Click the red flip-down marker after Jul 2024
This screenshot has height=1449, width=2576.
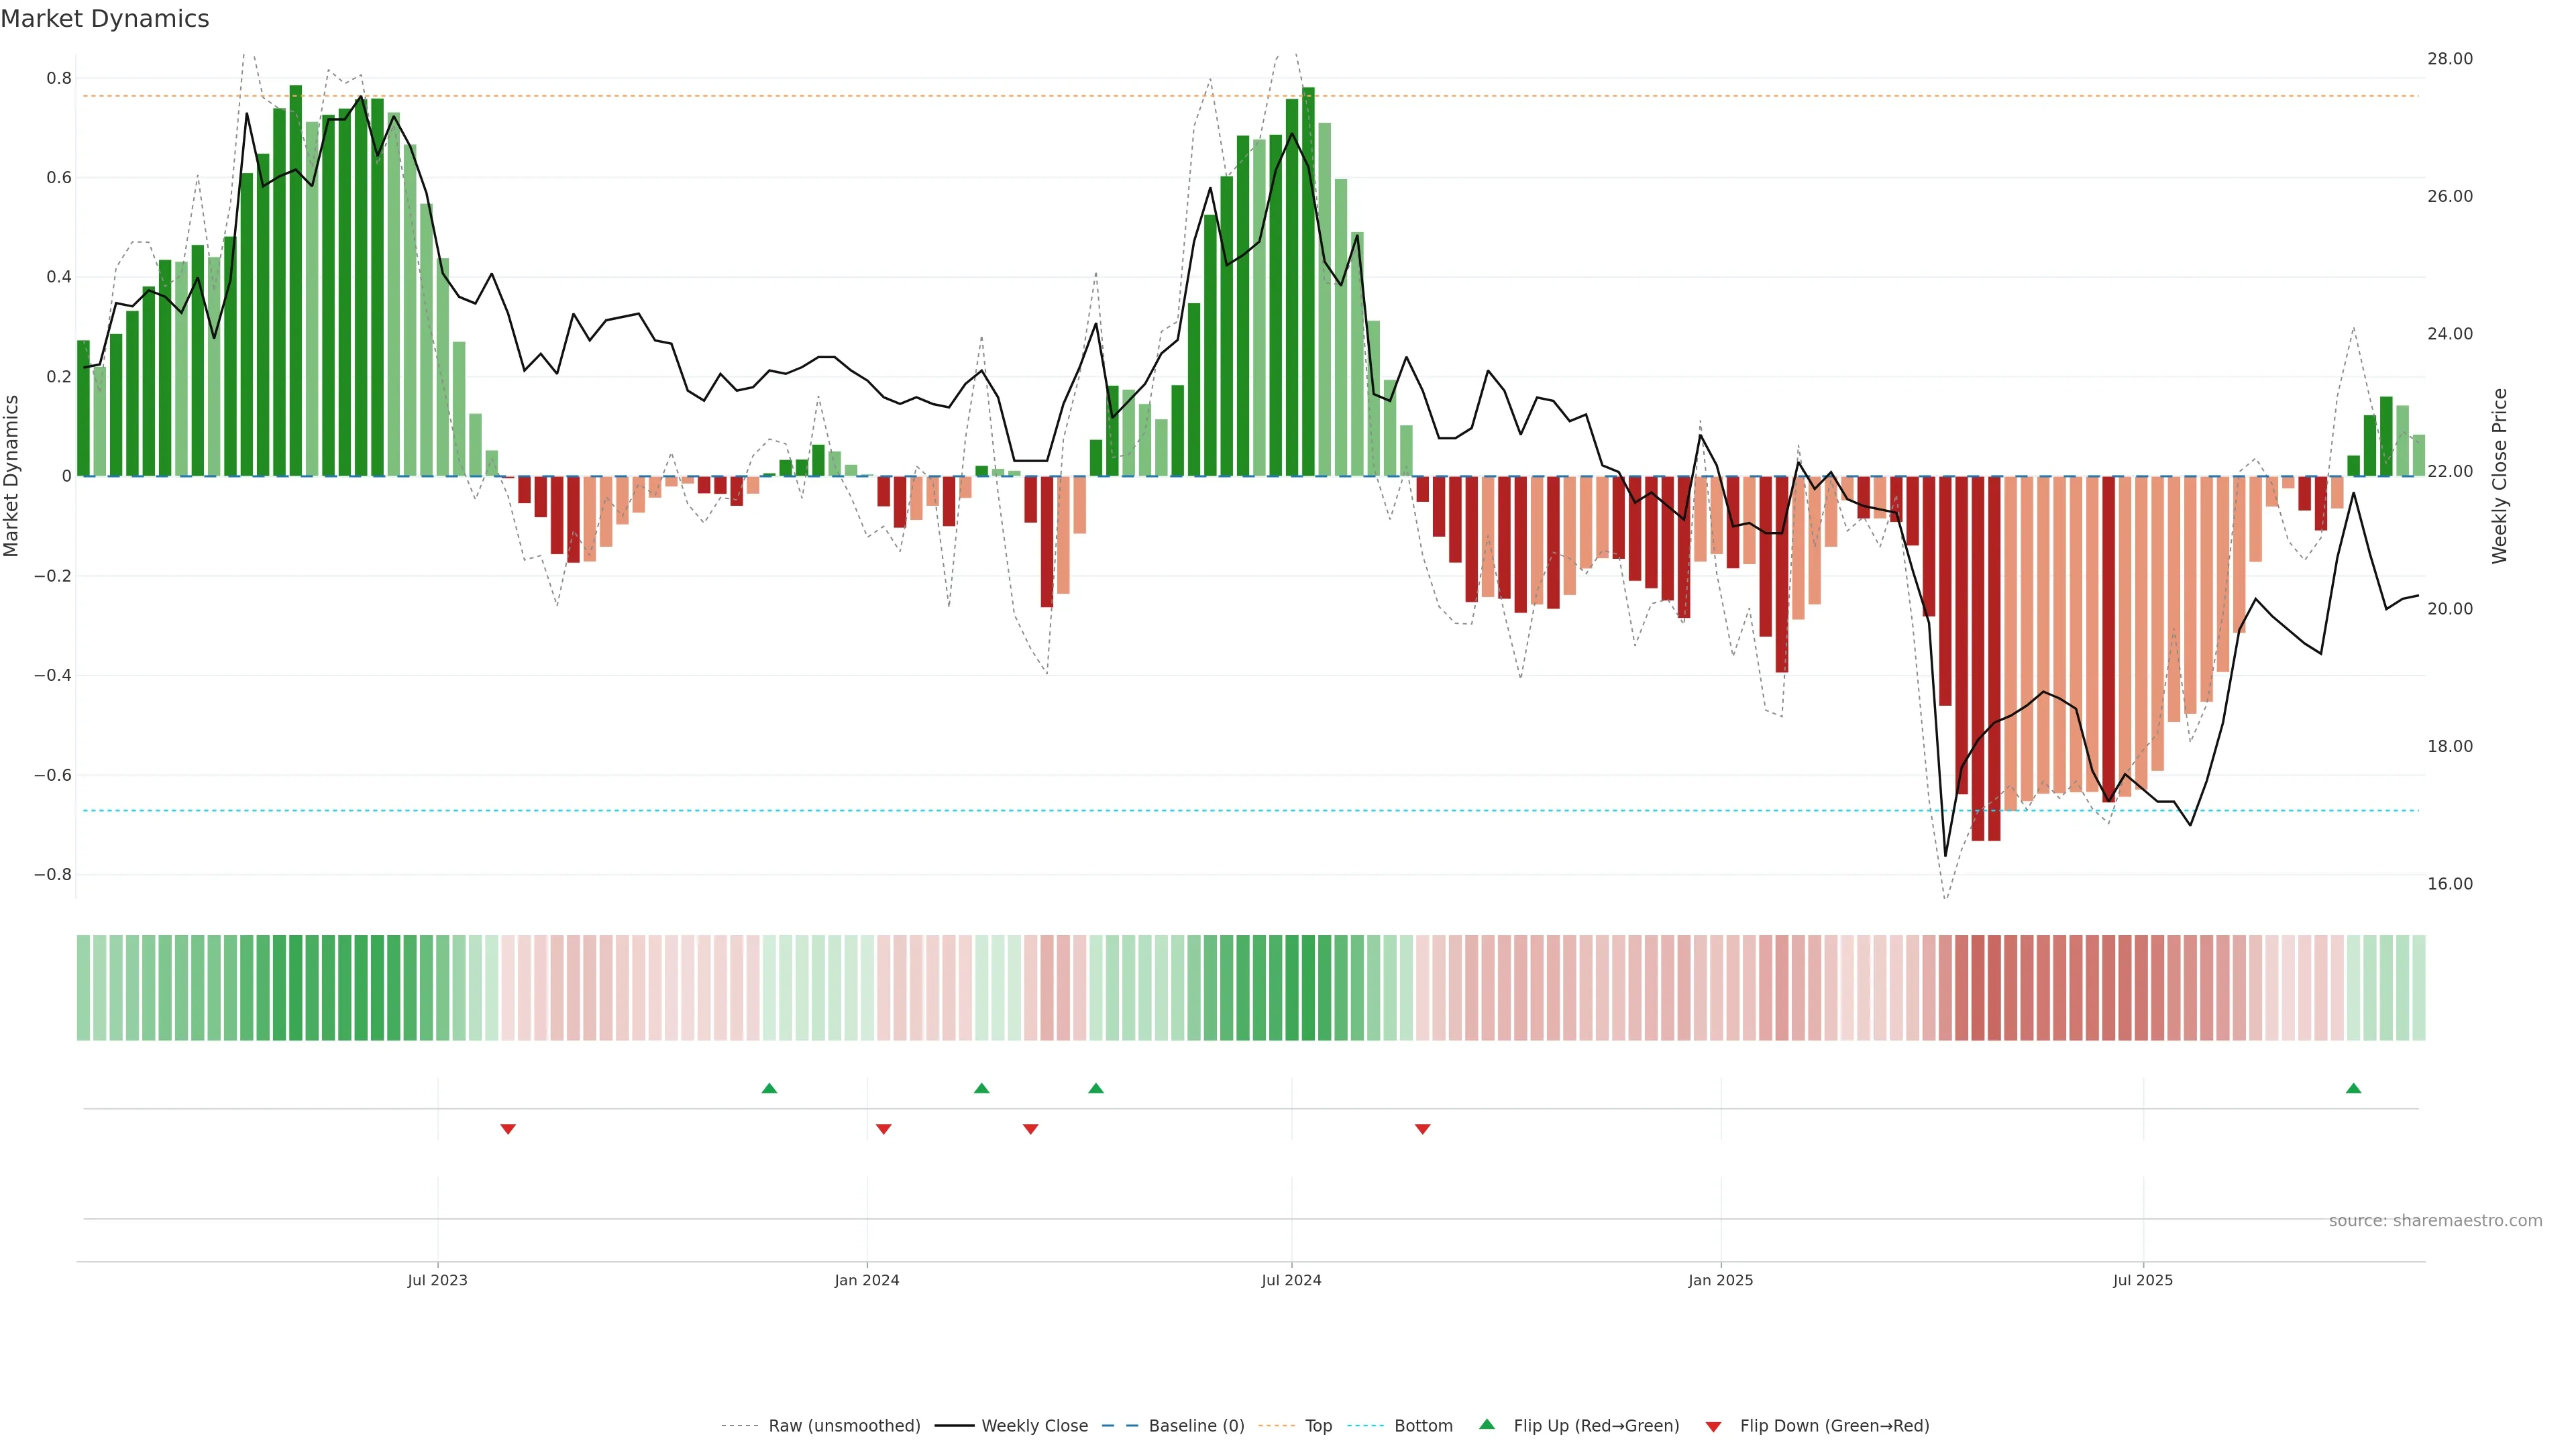pyautogui.click(x=1422, y=1129)
